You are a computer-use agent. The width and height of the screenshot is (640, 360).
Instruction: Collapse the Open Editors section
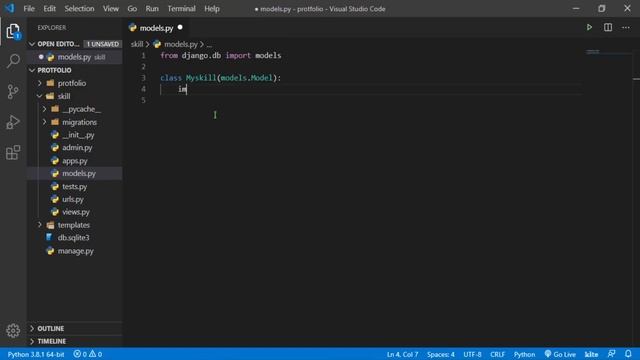pos(32,44)
